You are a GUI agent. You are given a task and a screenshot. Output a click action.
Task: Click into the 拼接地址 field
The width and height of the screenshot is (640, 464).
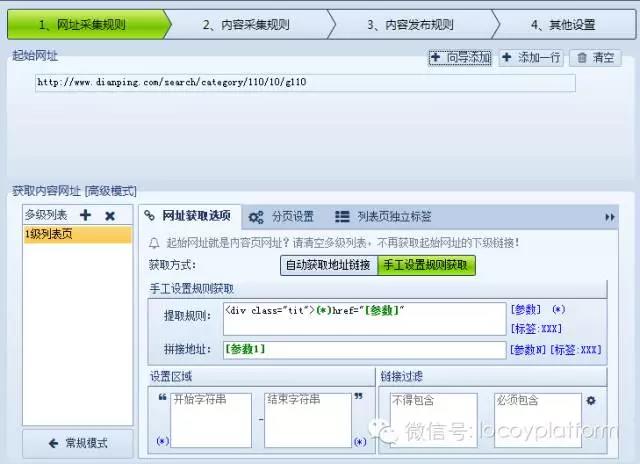point(364,350)
